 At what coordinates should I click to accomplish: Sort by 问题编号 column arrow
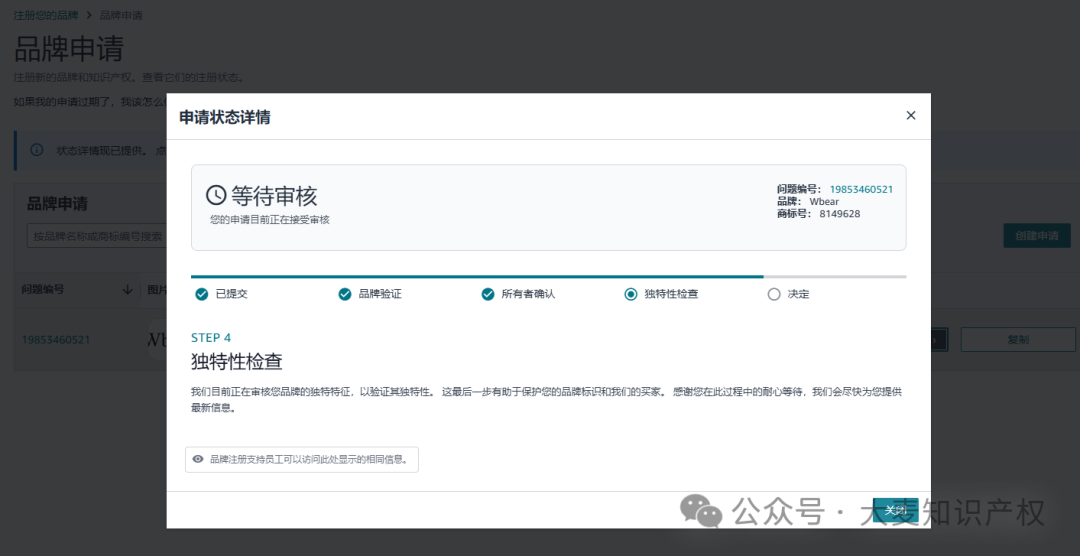tap(127, 290)
